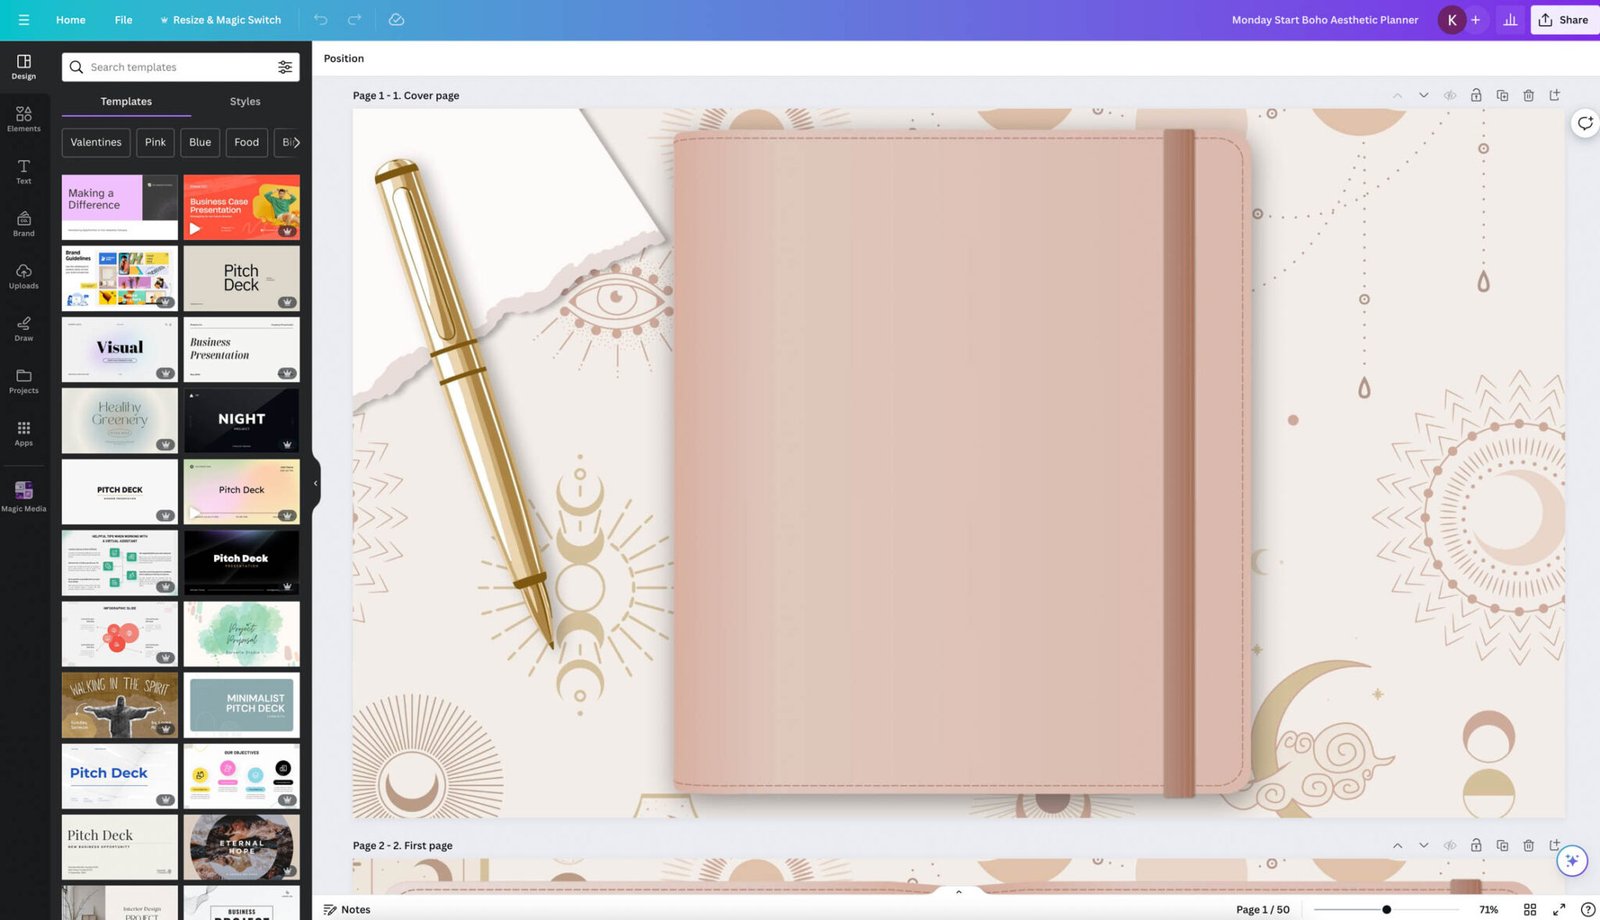Open template search filters
This screenshot has height=920, width=1600.
[x=285, y=67]
